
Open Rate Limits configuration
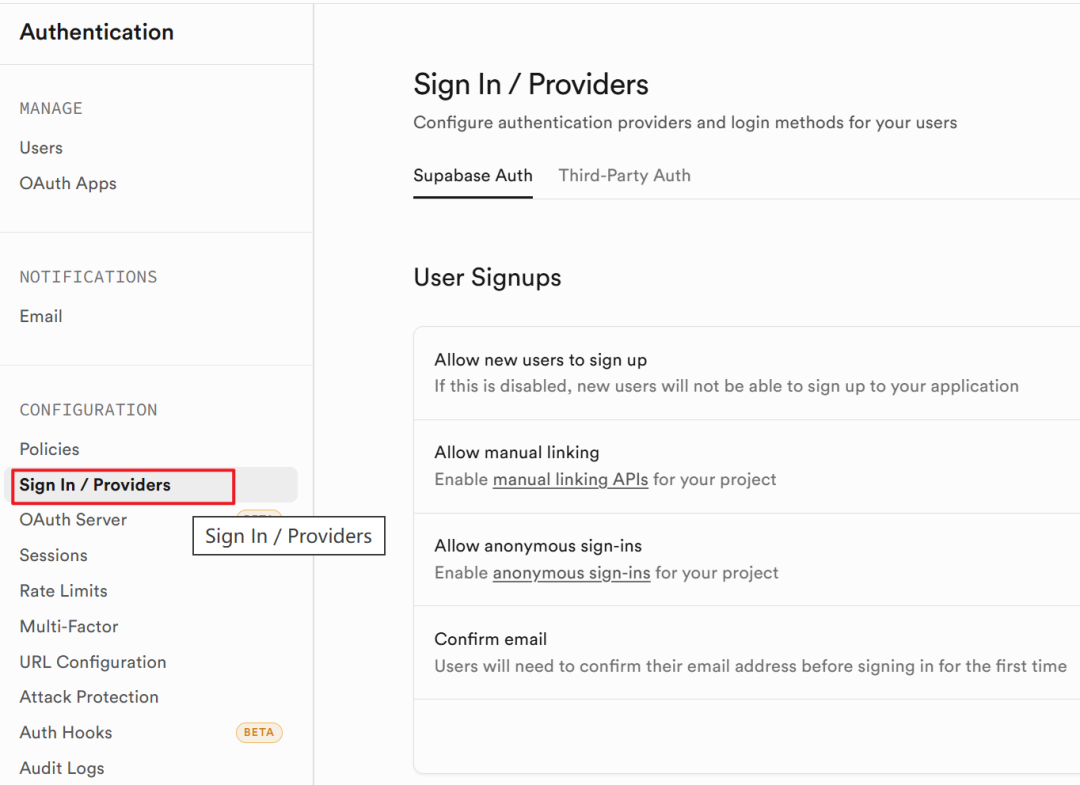click(x=63, y=591)
